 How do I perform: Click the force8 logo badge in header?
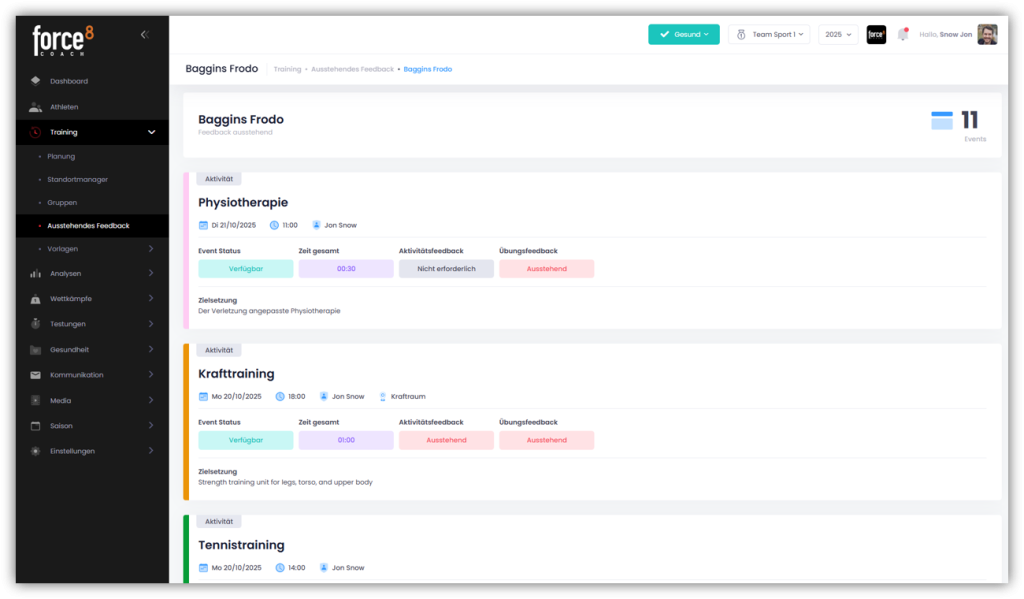point(876,35)
